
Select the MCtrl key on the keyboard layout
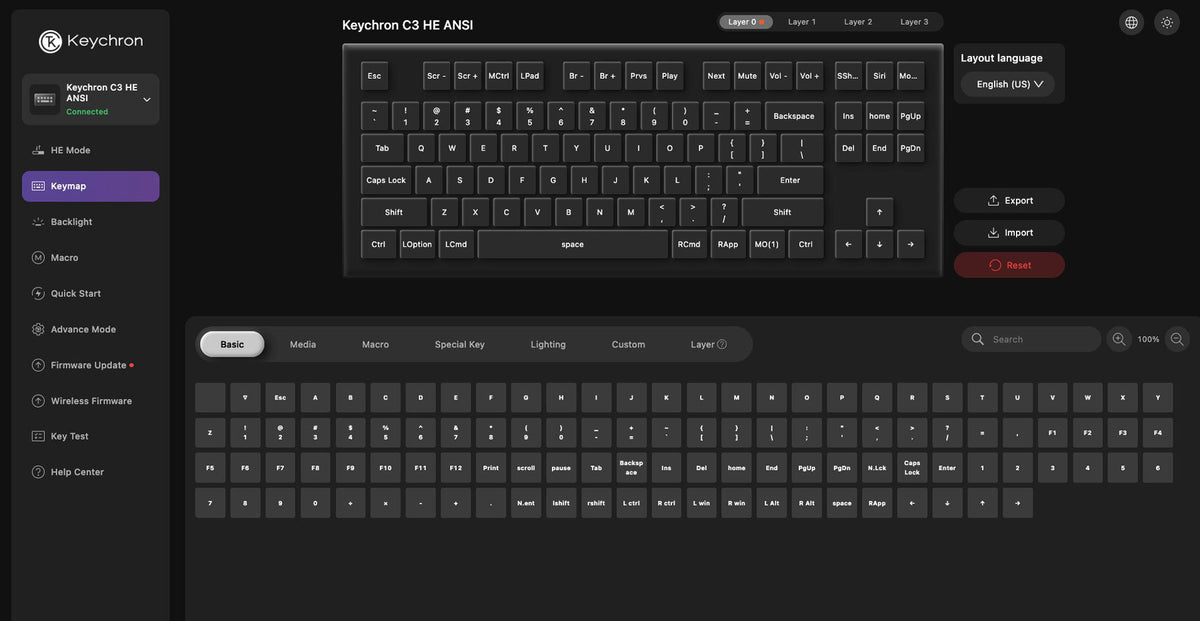[499, 76]
